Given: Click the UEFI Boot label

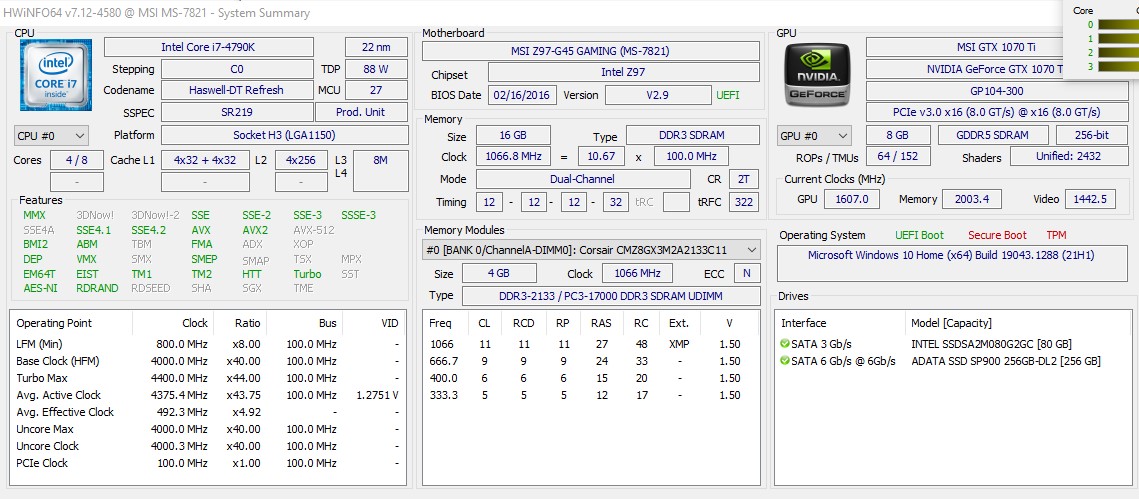Looking at the screenshot, I should pos(920,235).
